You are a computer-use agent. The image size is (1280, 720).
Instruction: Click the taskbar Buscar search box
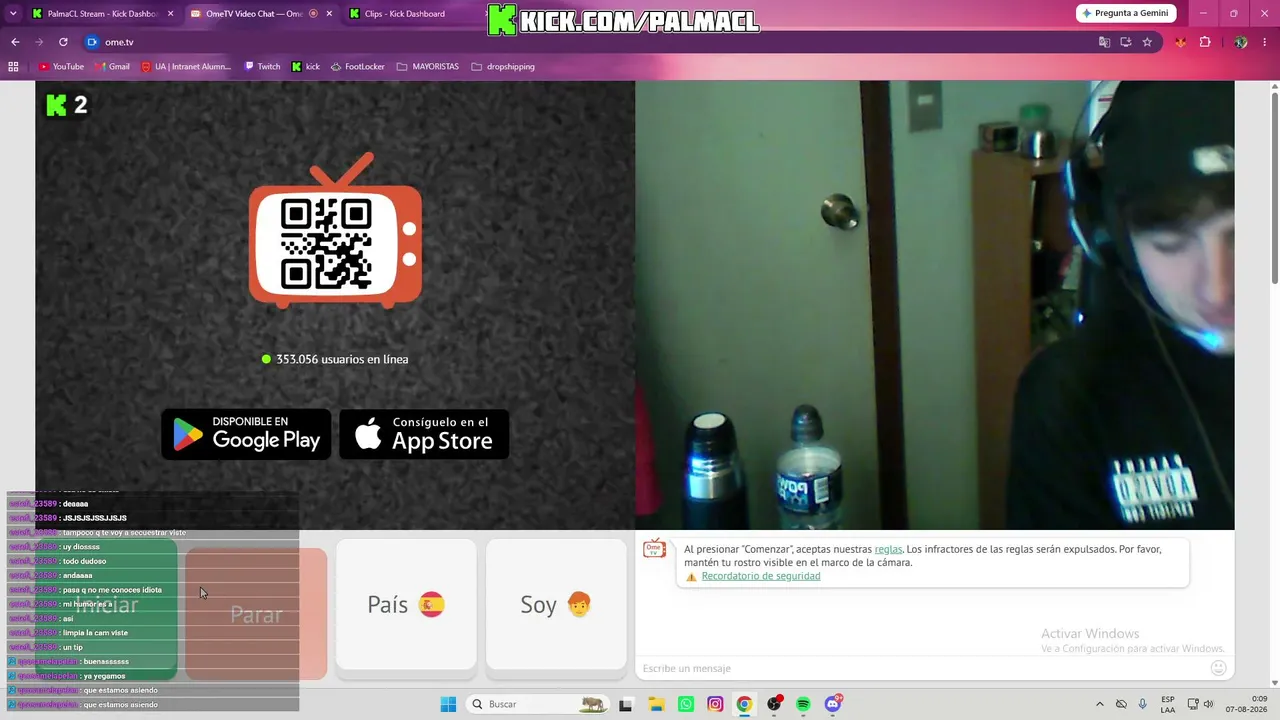[538, 704]
